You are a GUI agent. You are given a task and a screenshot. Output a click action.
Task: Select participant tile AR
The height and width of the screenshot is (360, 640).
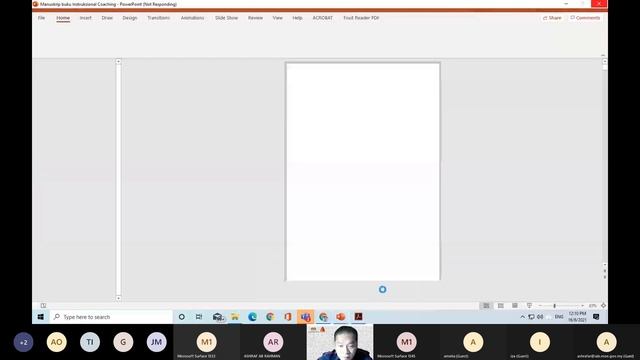coord(273,342)
